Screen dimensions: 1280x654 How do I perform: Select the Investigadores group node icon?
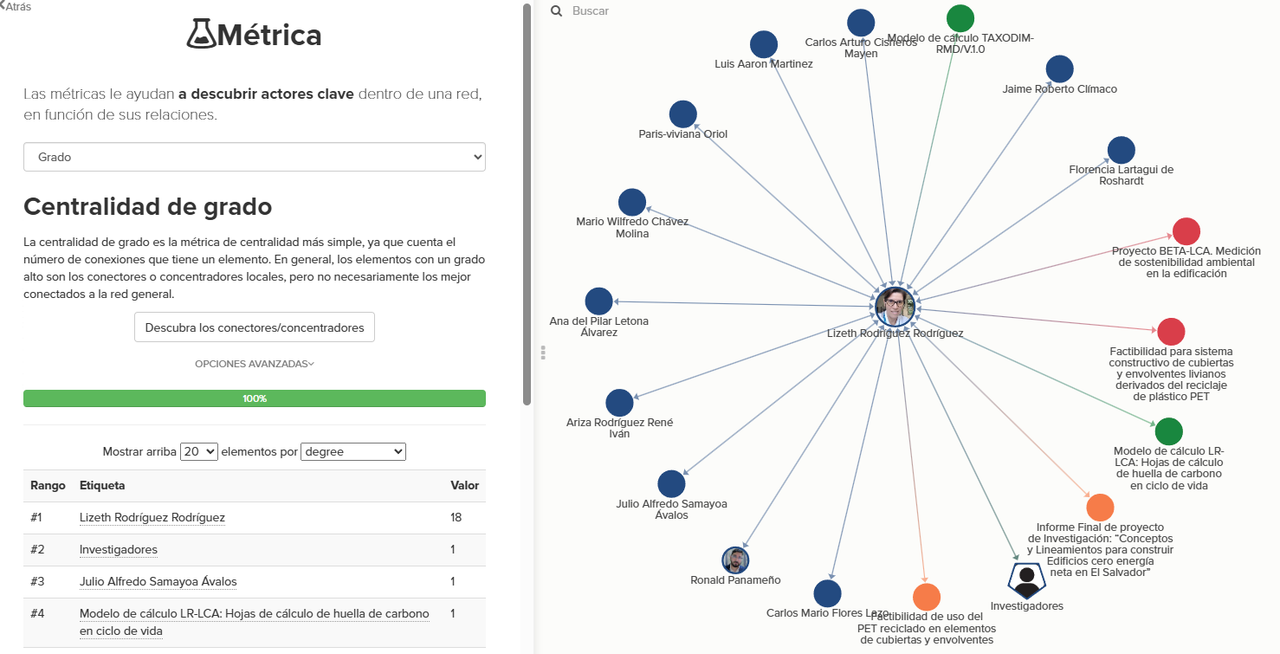[x=1026, y=579]
